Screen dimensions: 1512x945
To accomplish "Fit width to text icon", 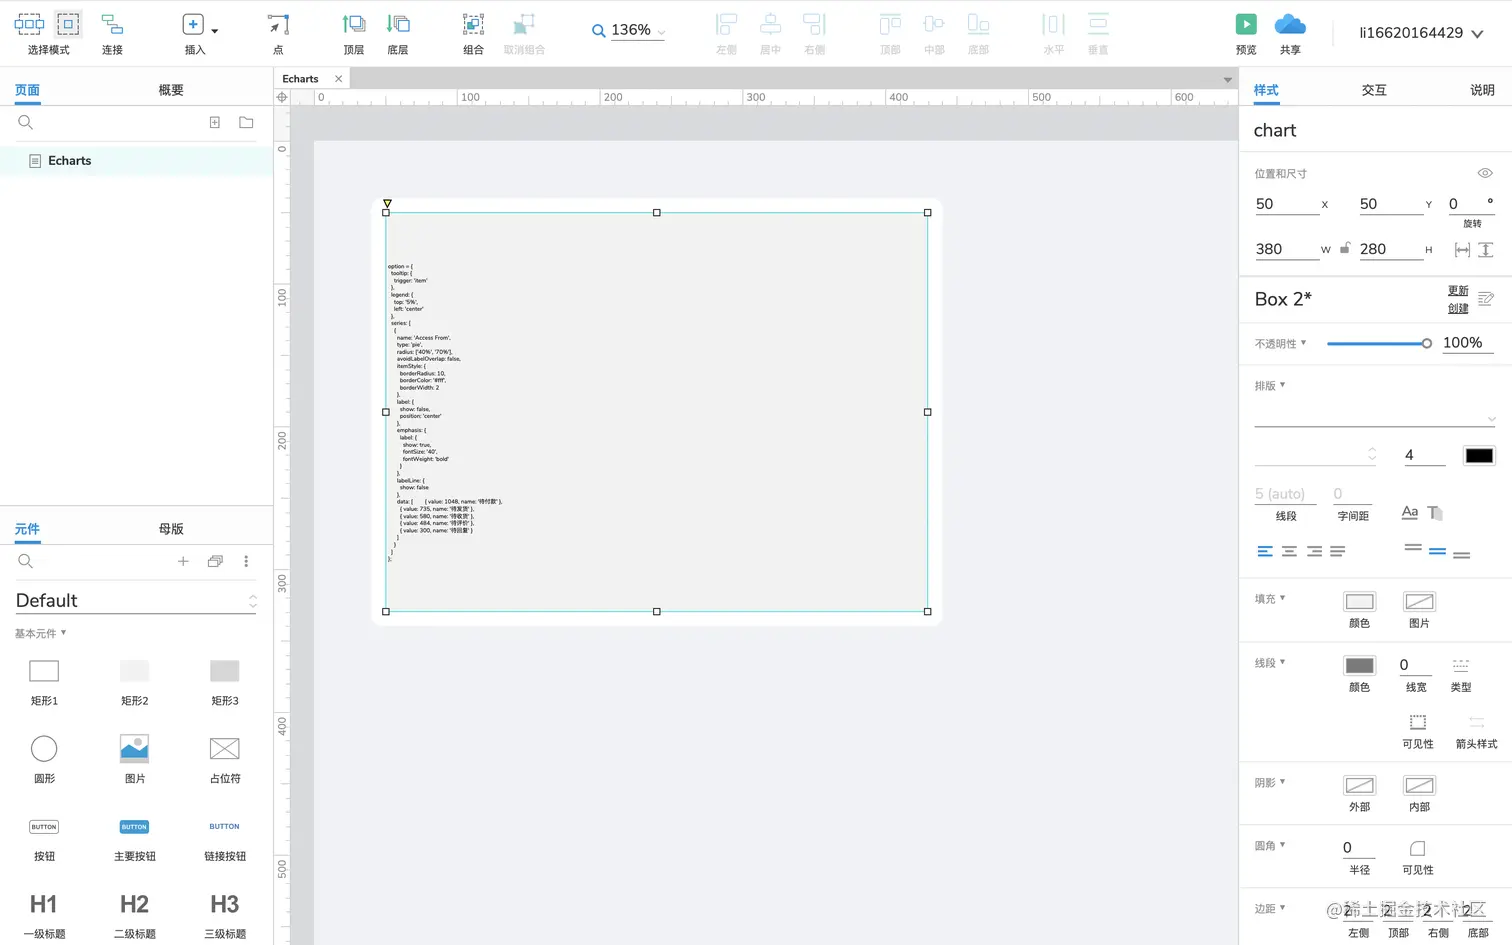I will pos(1462,250).
